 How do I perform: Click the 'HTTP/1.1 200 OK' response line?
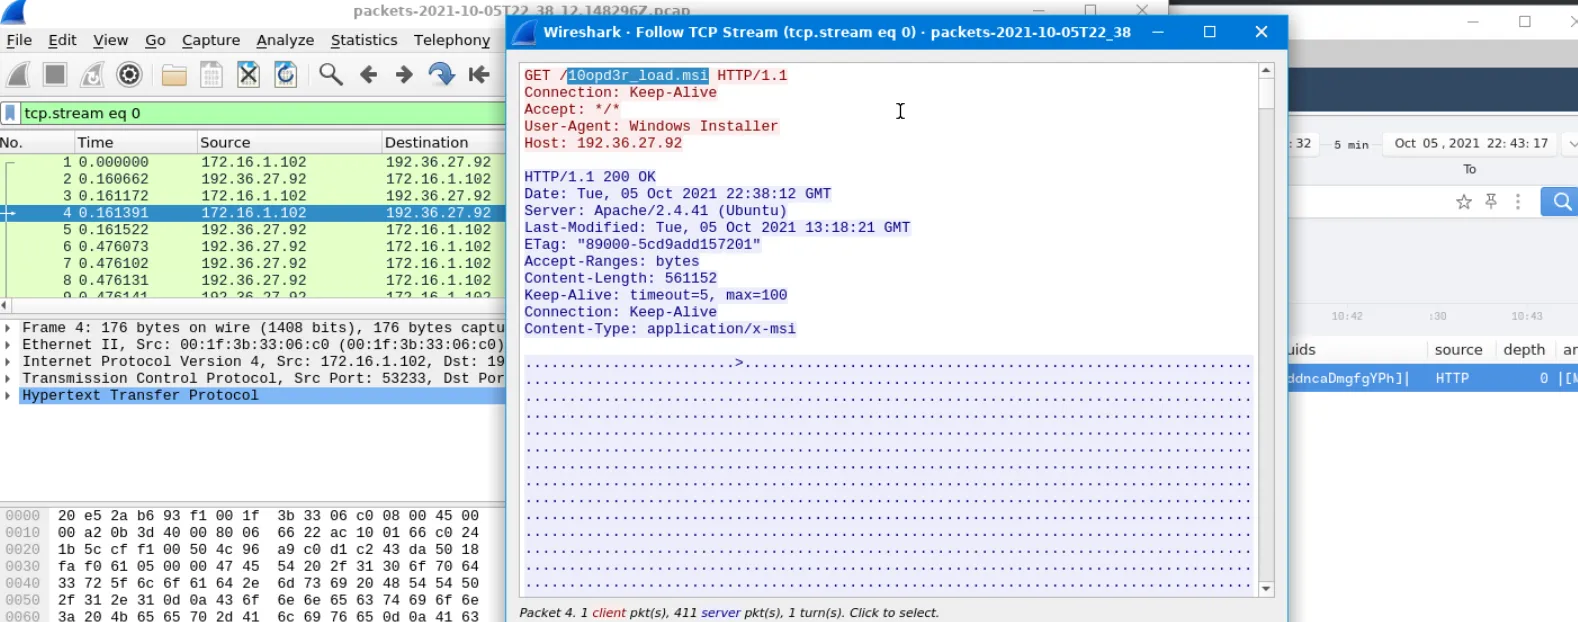(590, 177)
